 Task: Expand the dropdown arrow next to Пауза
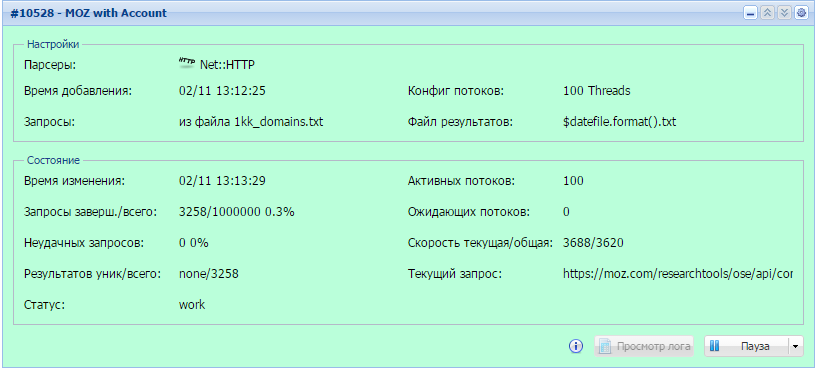click(x=796, y=346)
